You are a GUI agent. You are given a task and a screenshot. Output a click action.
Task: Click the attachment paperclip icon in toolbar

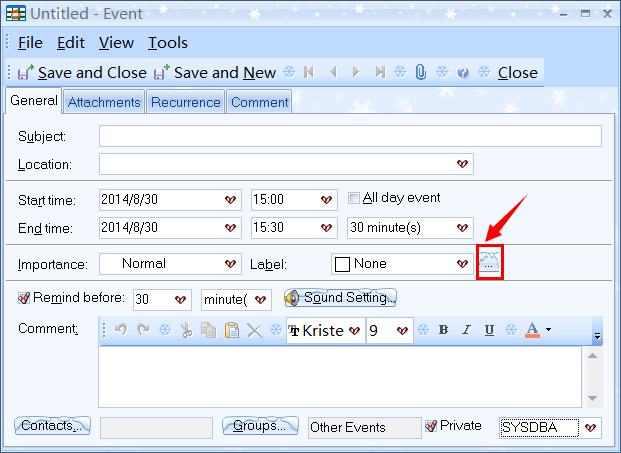[420, 72]
